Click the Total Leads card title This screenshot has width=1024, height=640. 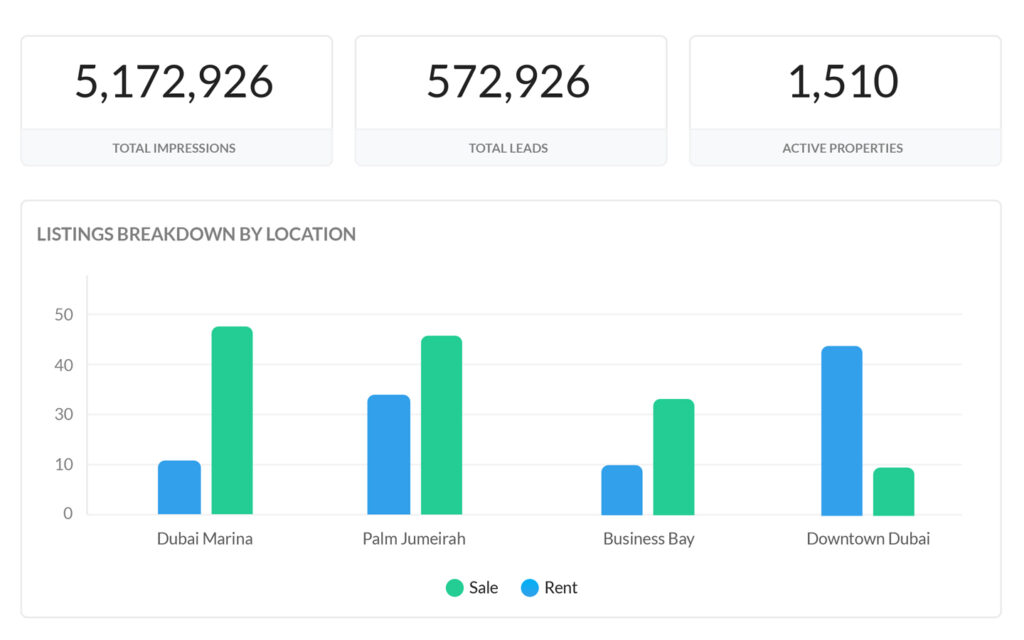(510, 147)
